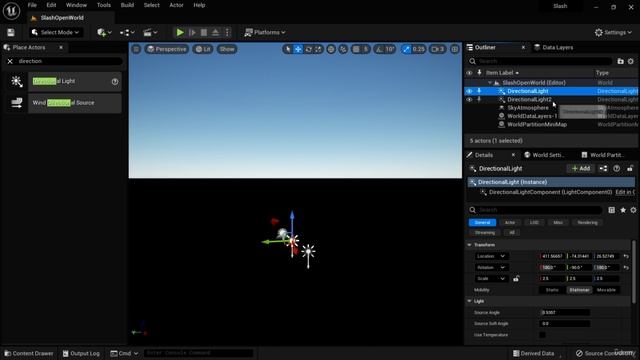Choose the Select objects cursor tool

(x=288, y=49)
